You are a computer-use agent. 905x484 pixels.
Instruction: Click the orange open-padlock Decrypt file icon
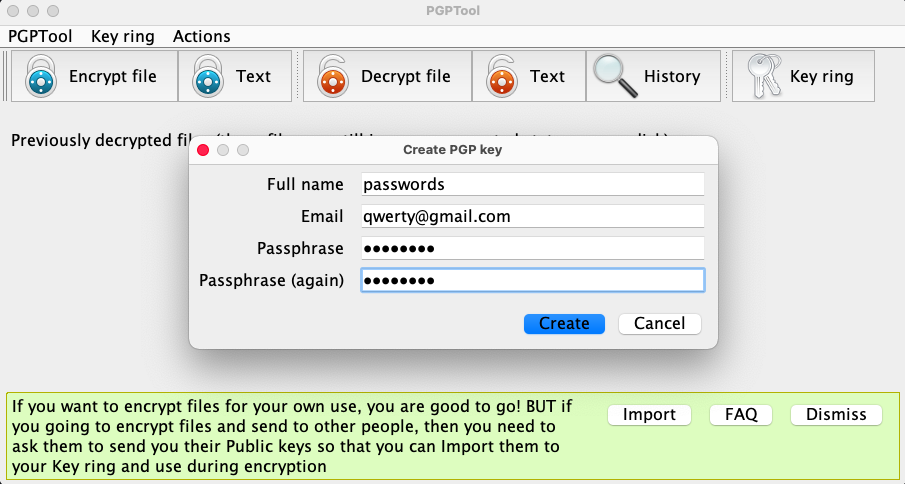334,76
